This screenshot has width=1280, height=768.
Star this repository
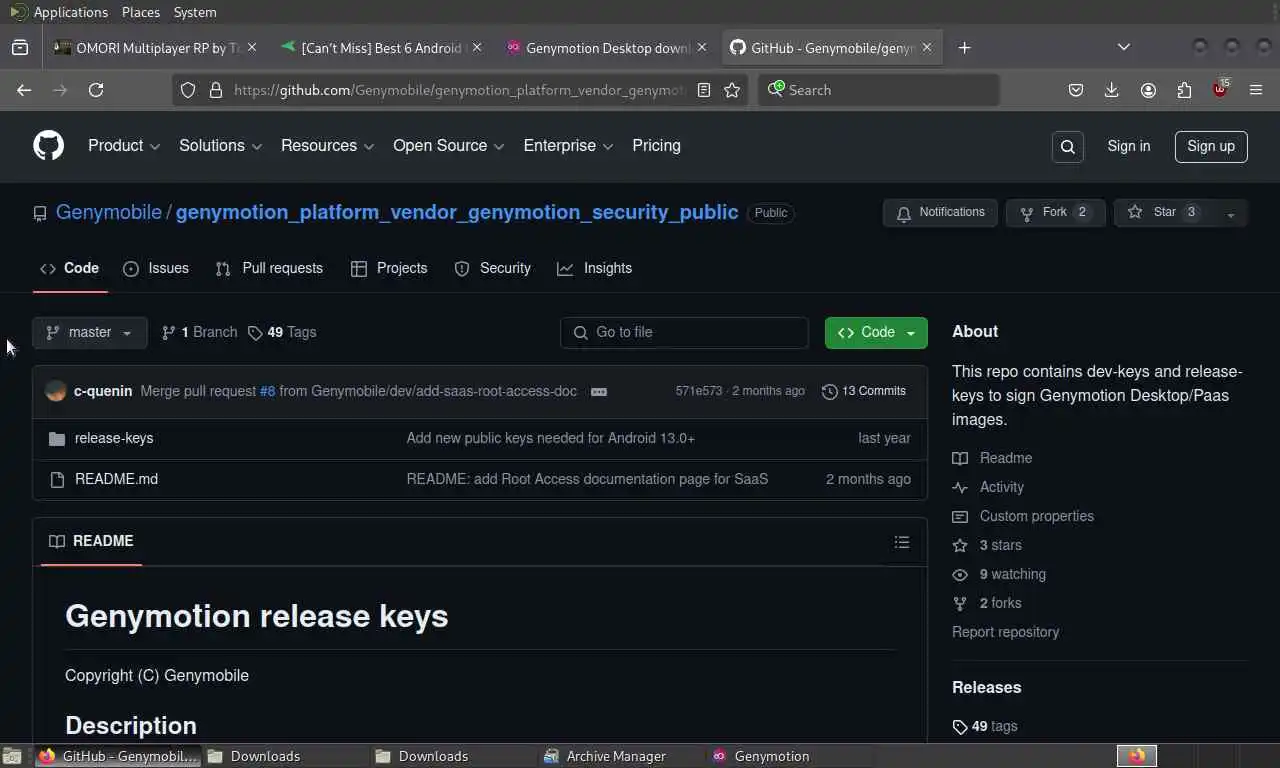click(x=1164, y=213)
